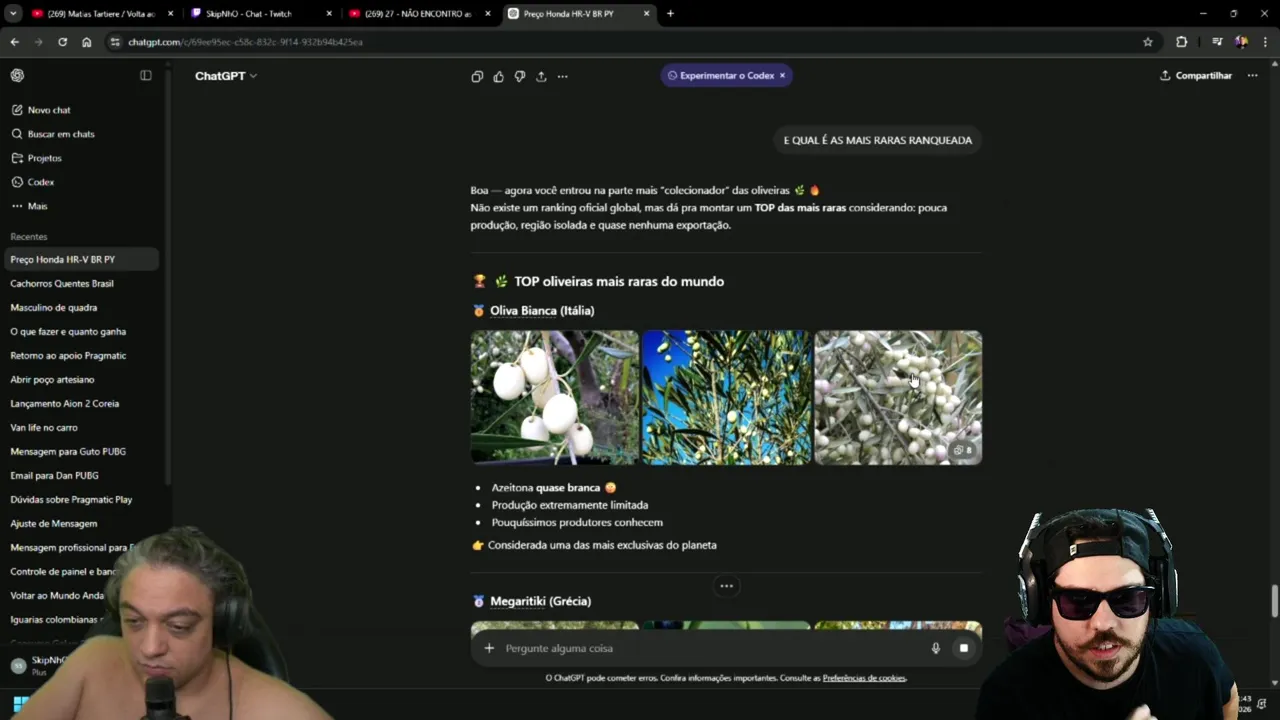
Task: Open the tab search dropdown arrow
Action: tap(12, 13)
